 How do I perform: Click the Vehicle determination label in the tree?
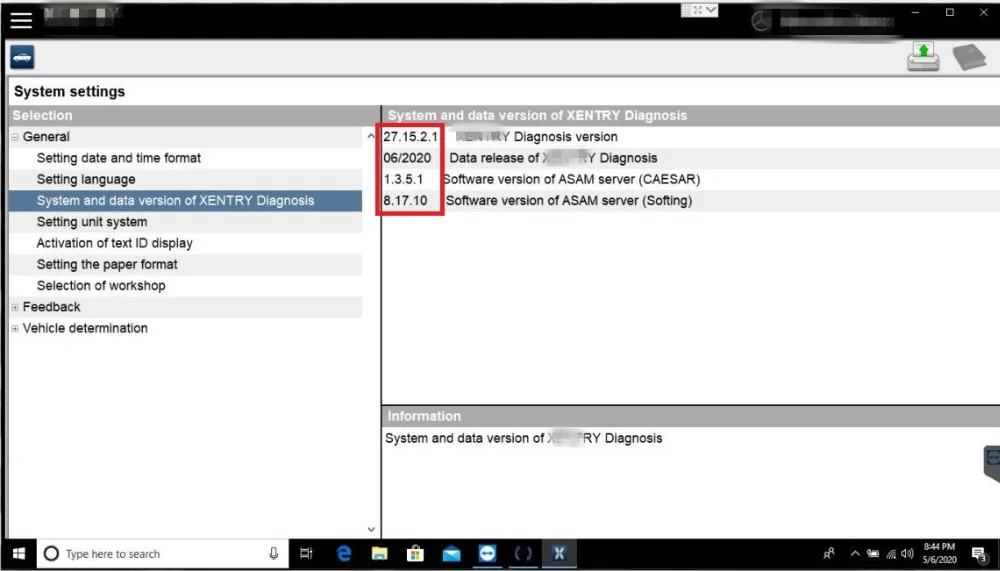(x=85, y=328)
